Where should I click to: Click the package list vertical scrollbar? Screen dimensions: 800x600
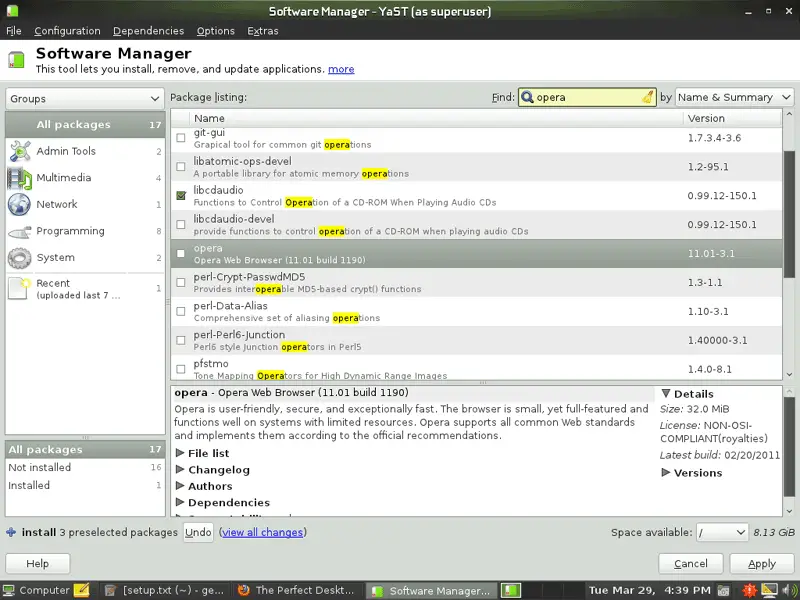788,250
